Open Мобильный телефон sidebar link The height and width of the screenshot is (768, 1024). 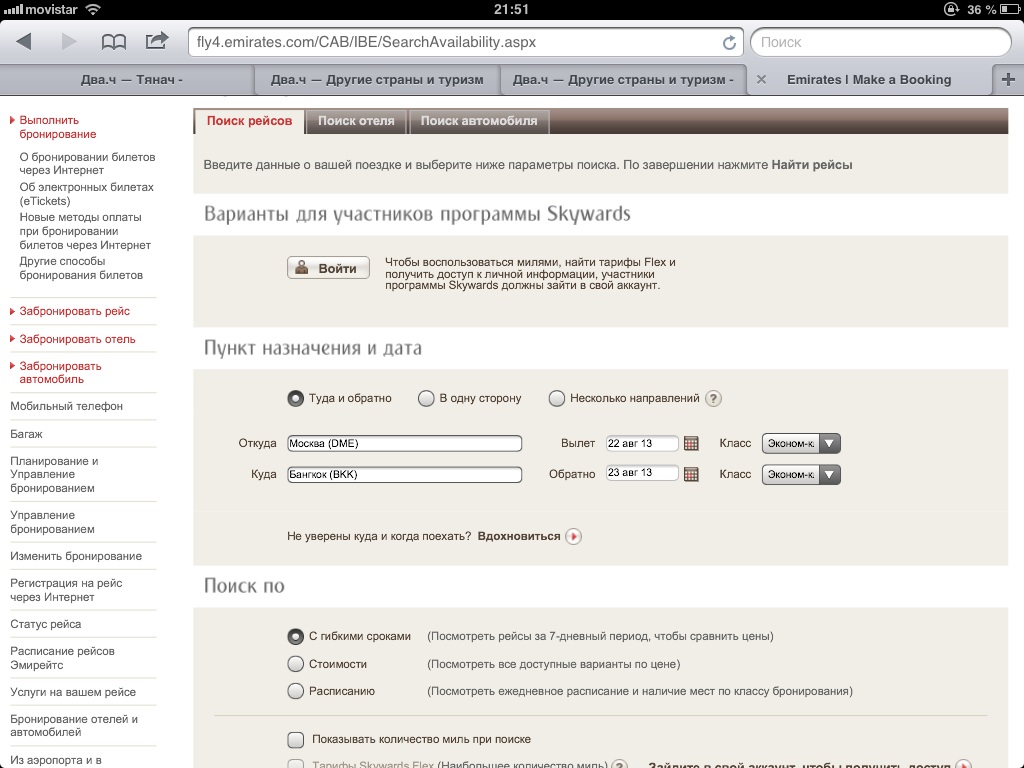pyautogui.click(x=67, y=406)
